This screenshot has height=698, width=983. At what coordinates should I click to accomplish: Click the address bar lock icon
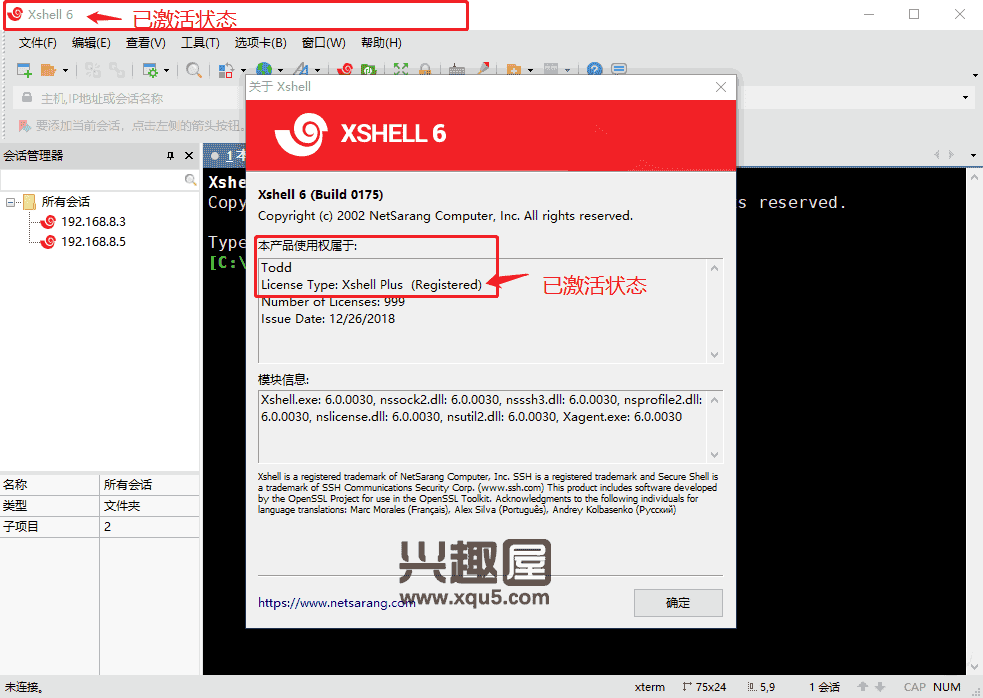(x=26, y=98)
